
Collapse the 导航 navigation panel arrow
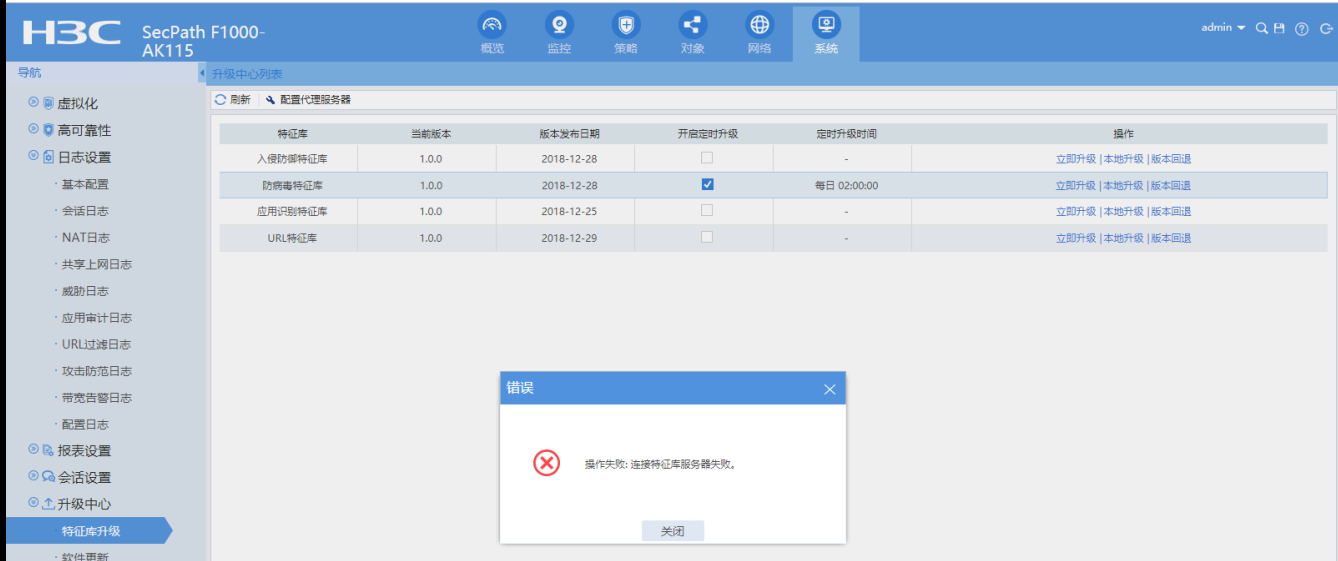click(x=201, y=73)
